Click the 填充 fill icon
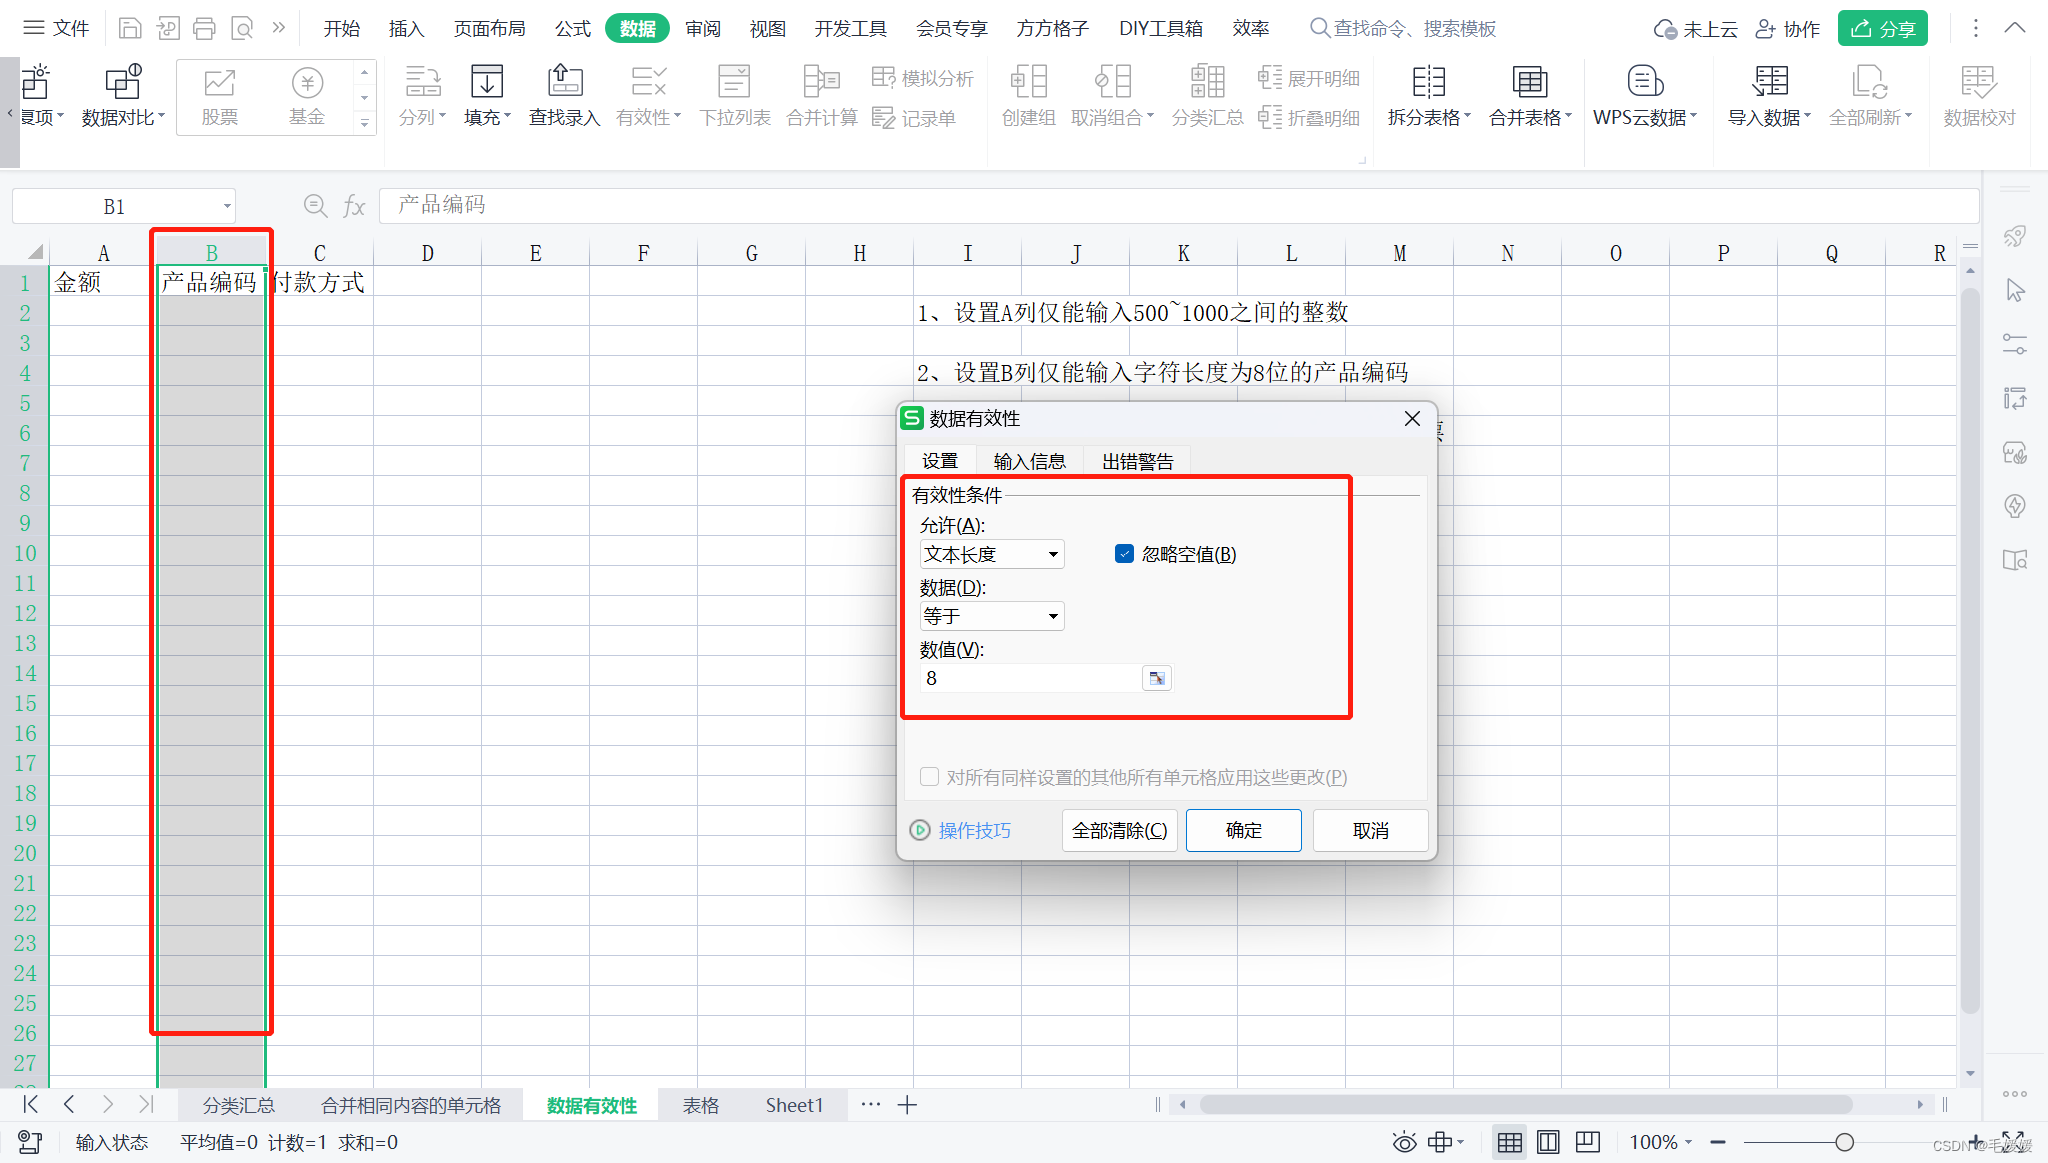2048x1163 pixels. click(487, 83)
